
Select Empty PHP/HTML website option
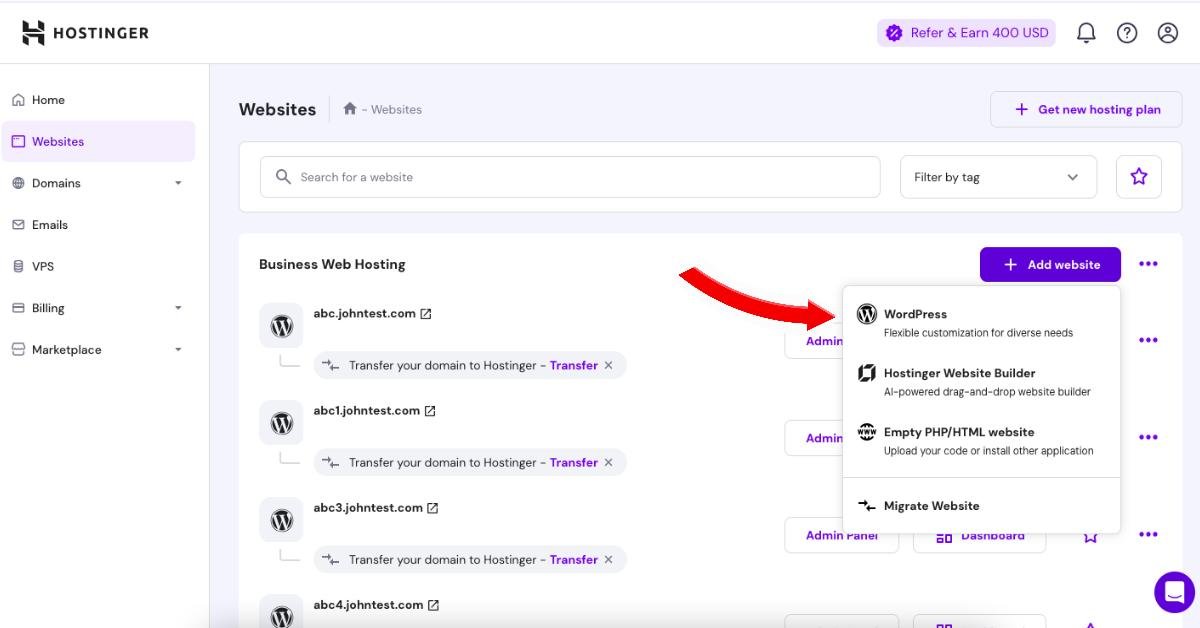(x=981, y=440)
